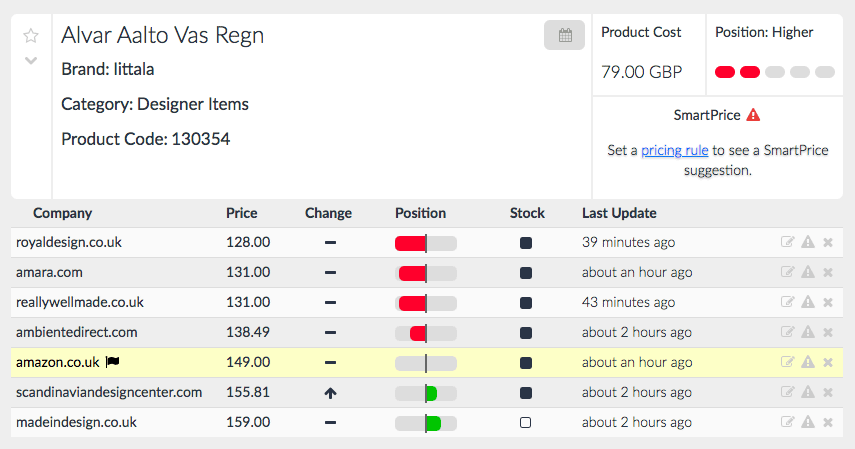Delete the amara.com competitor row

pyautogui.click(x=828, y=272)
